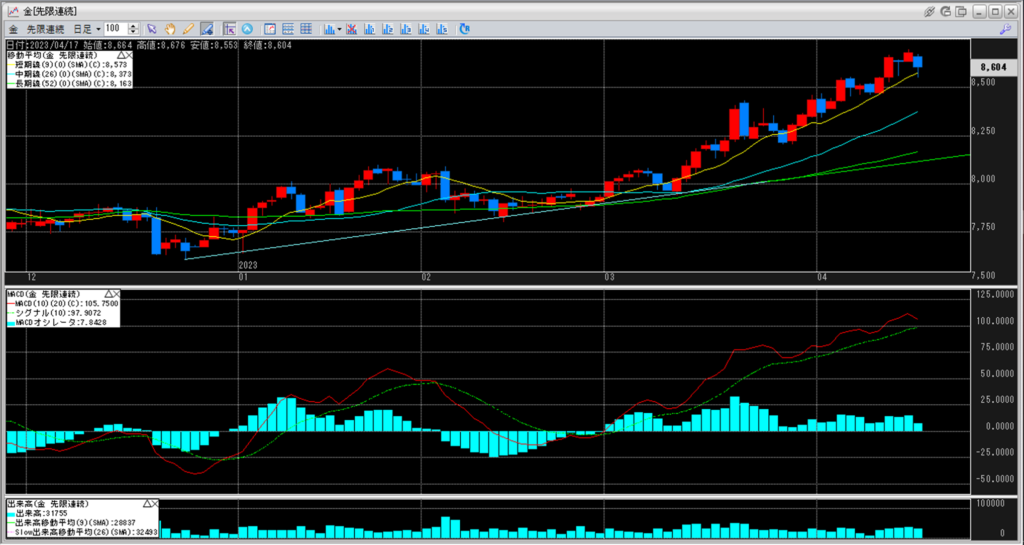
Task: Click the 短期線(9) SMA legend entry
Action: point(69,65)
